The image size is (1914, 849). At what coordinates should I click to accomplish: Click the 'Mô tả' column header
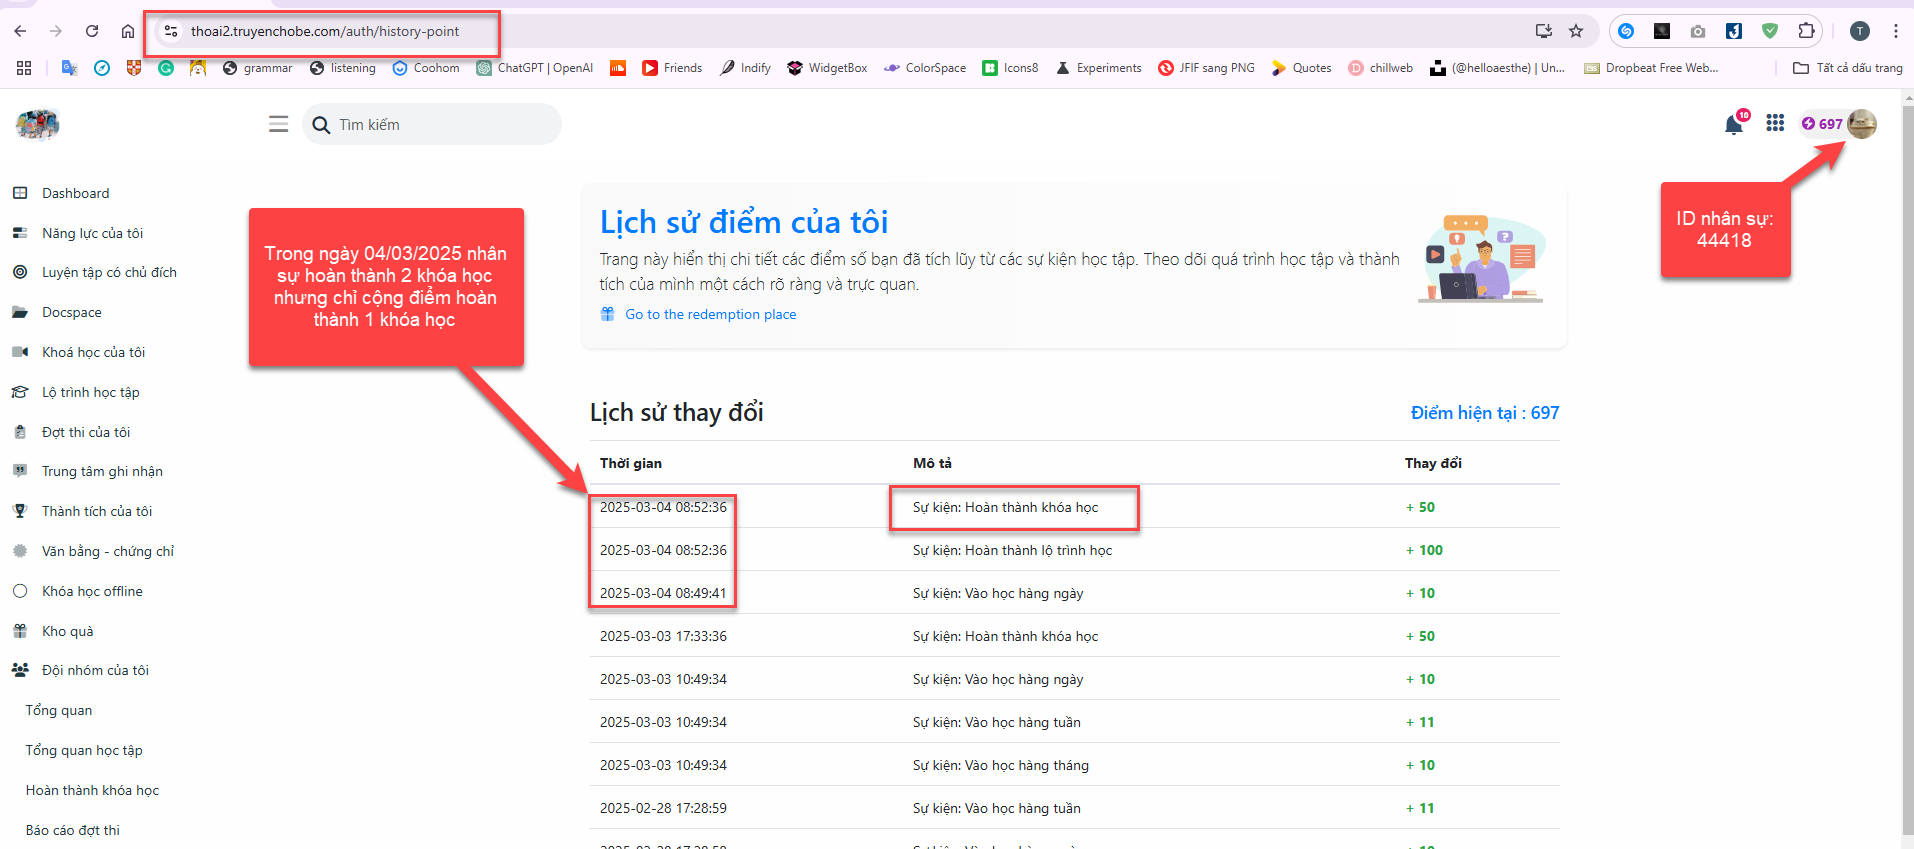tap(932, 463)
